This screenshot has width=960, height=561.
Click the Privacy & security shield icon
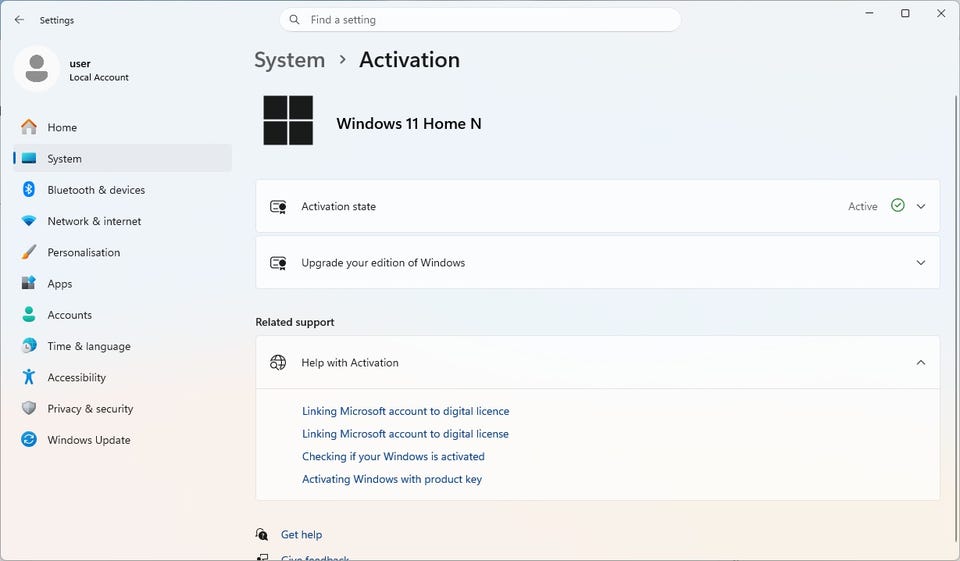click(x=29, y=409)
